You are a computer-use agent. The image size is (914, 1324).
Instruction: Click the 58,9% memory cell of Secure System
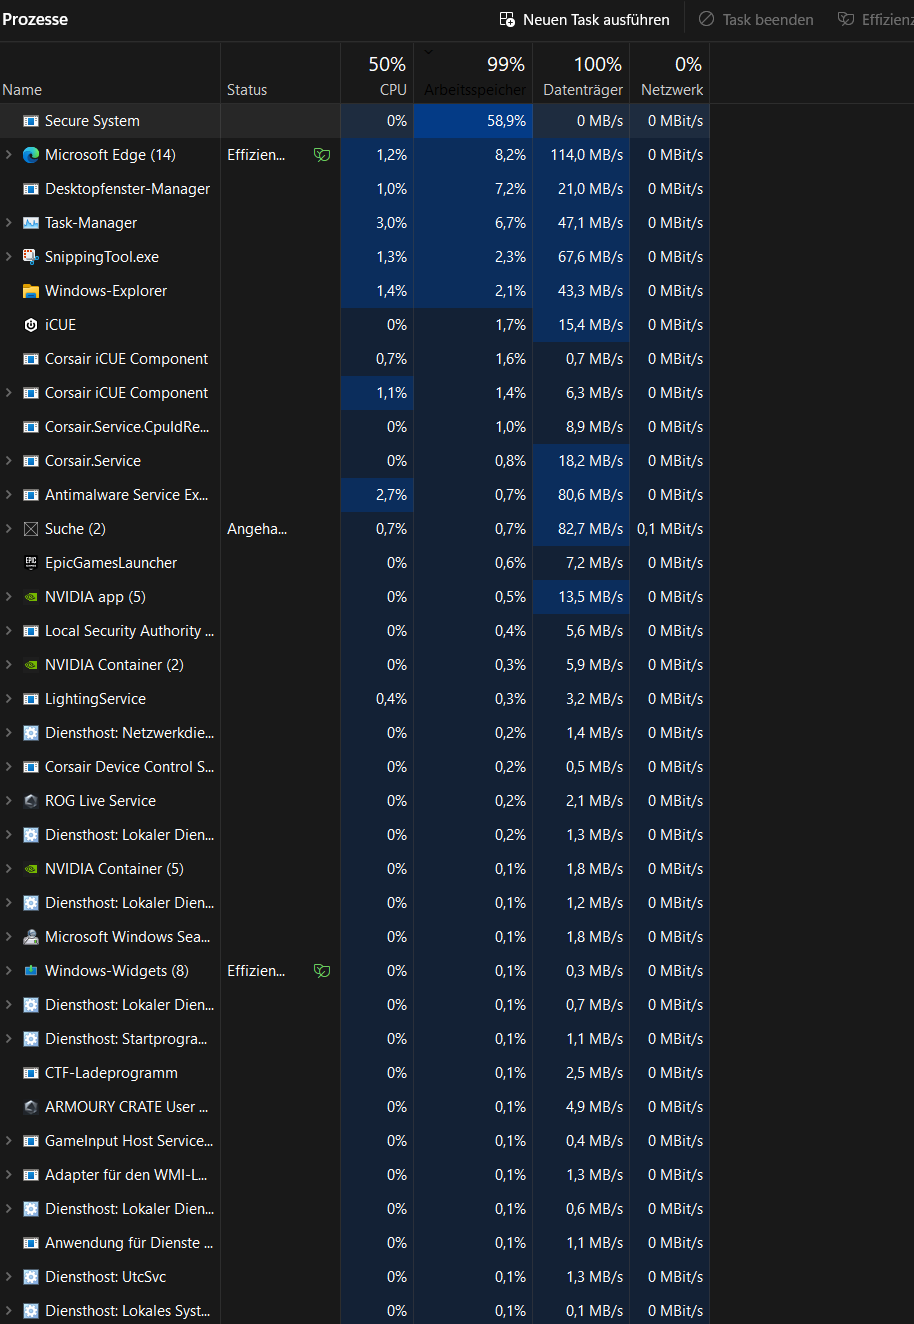[473, 121]
